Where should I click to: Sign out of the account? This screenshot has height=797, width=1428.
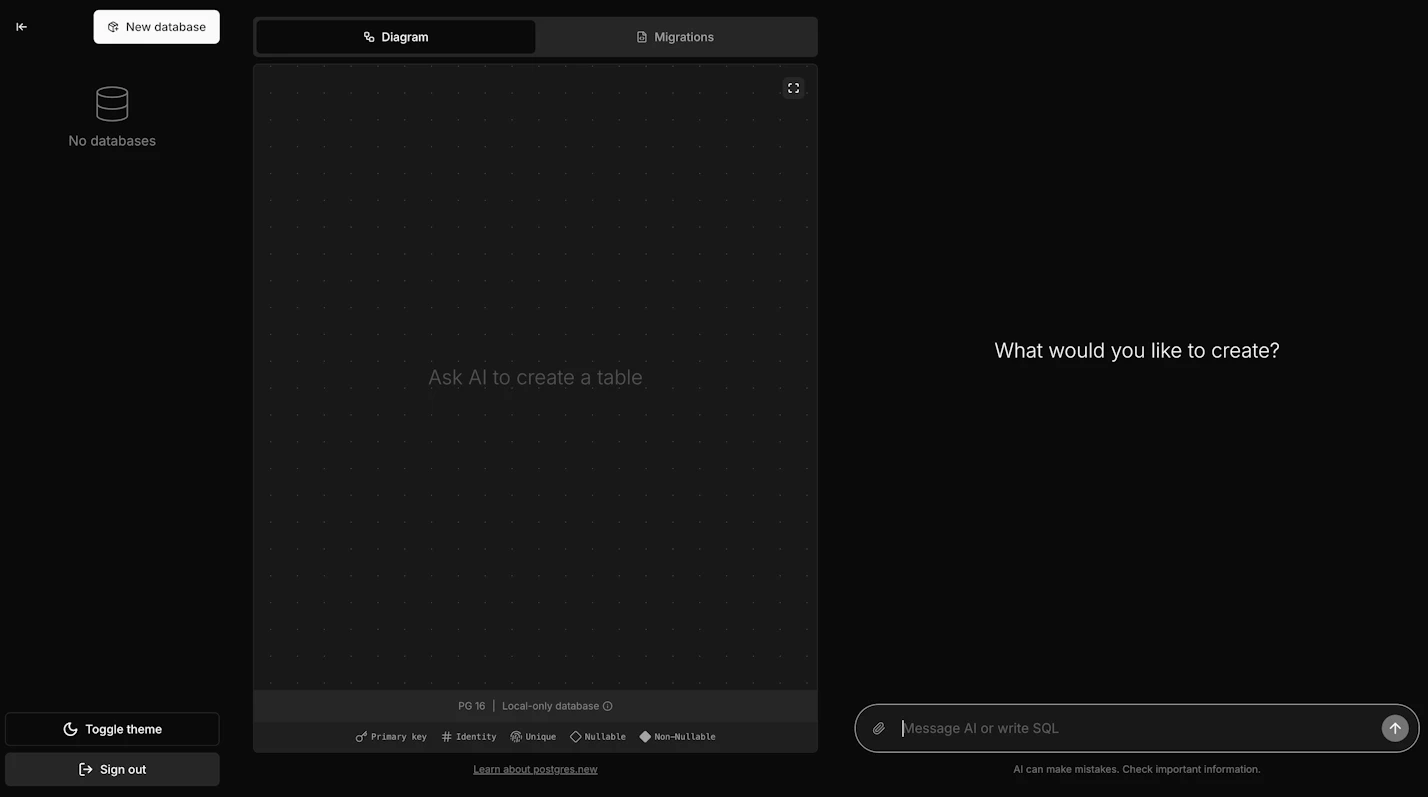pos(112,769)
